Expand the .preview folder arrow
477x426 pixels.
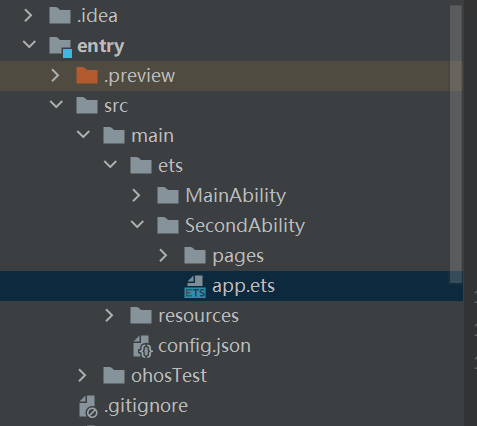click(55, 76)
